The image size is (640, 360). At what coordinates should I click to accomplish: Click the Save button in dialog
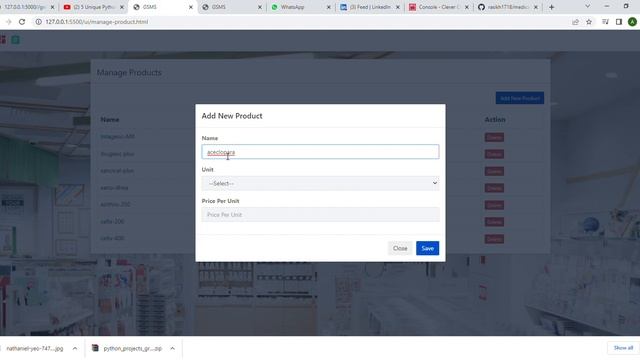(427, 248)
